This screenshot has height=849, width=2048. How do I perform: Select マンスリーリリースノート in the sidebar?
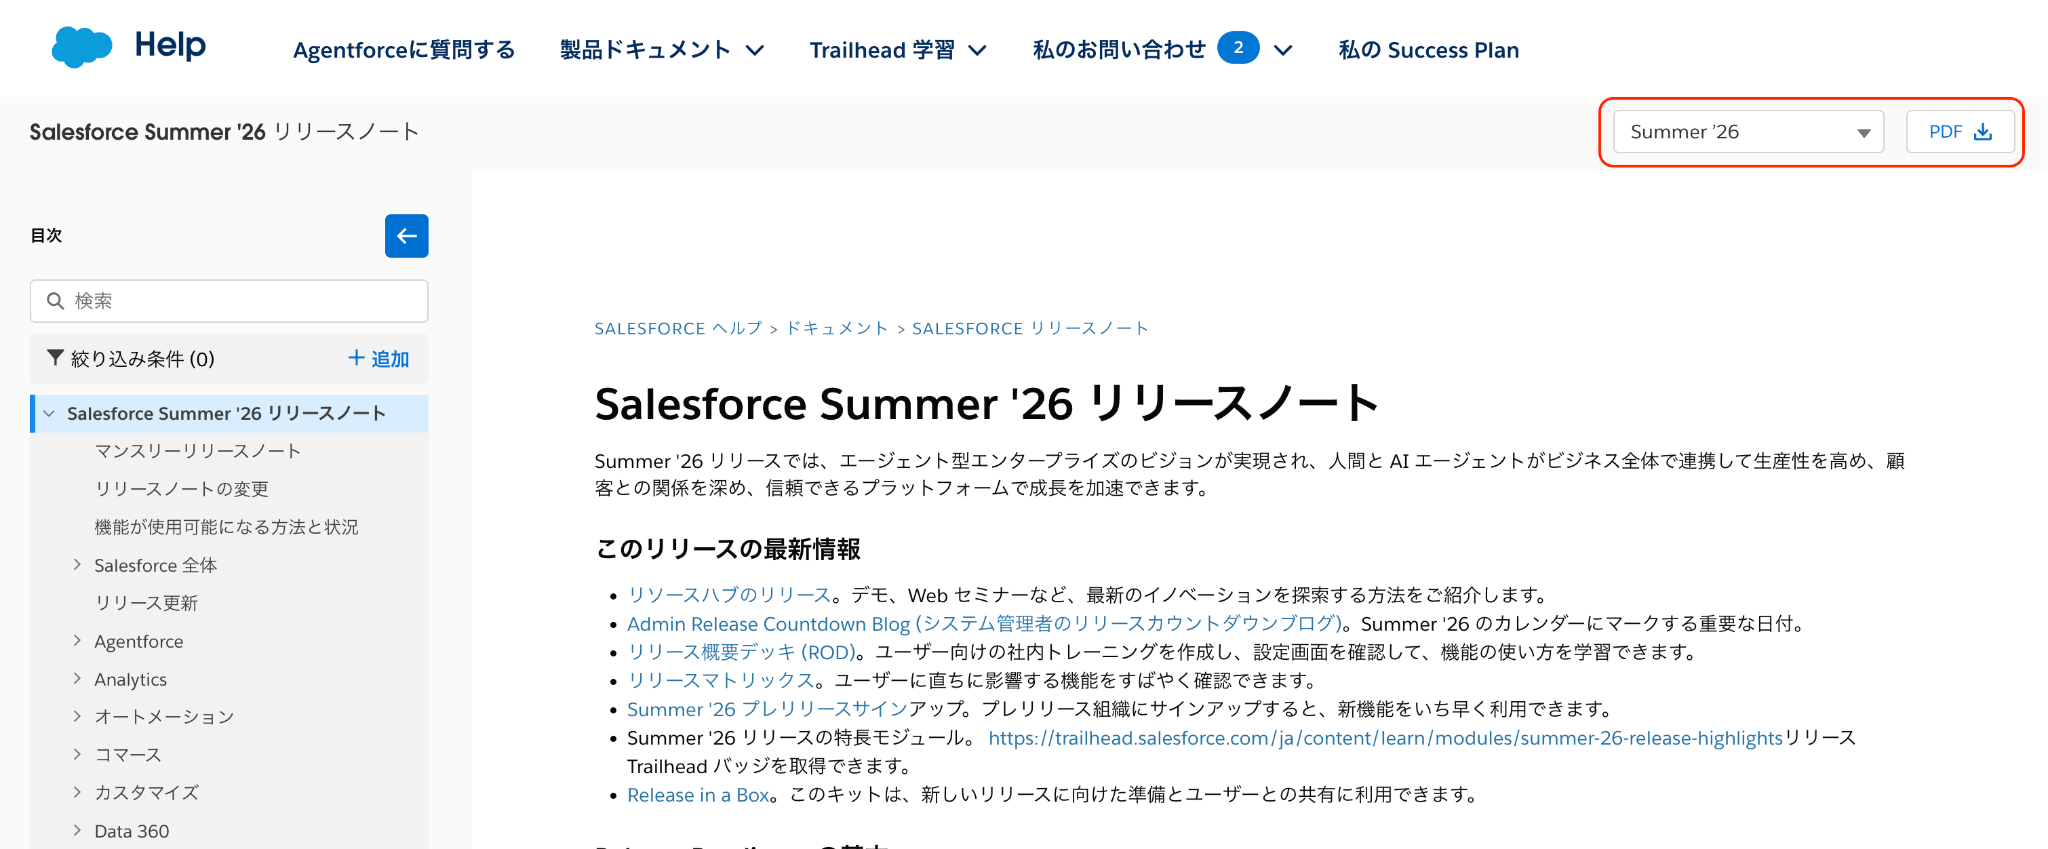coord(198,451)
